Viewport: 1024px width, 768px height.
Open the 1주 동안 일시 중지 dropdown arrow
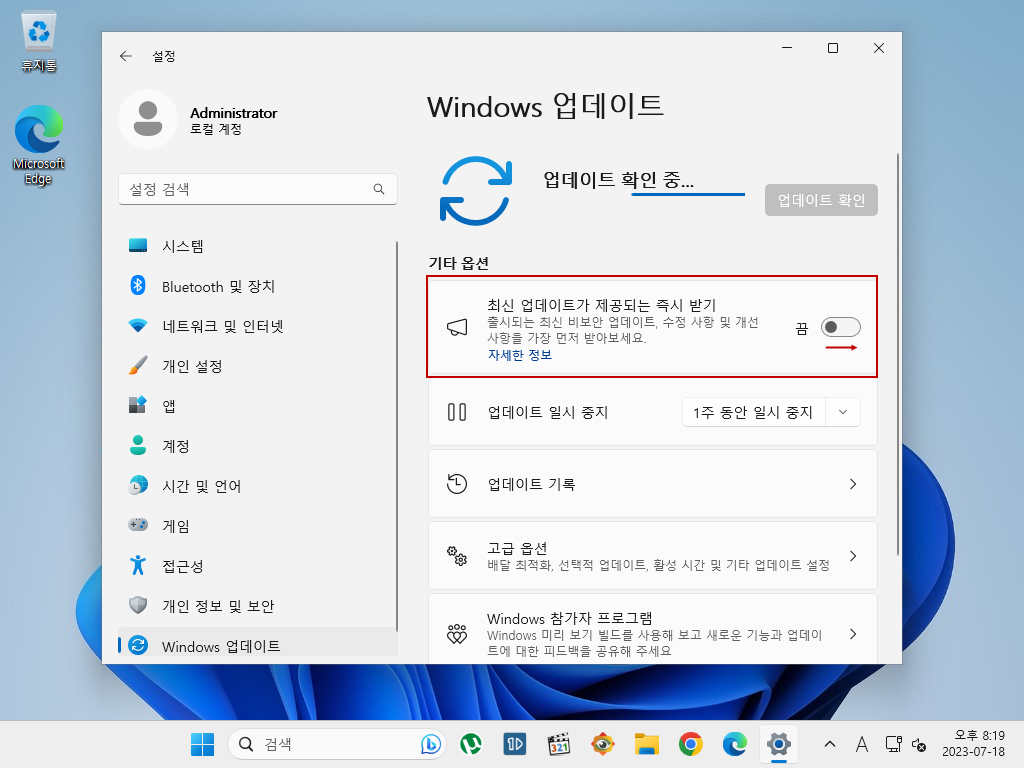[842, 412]
